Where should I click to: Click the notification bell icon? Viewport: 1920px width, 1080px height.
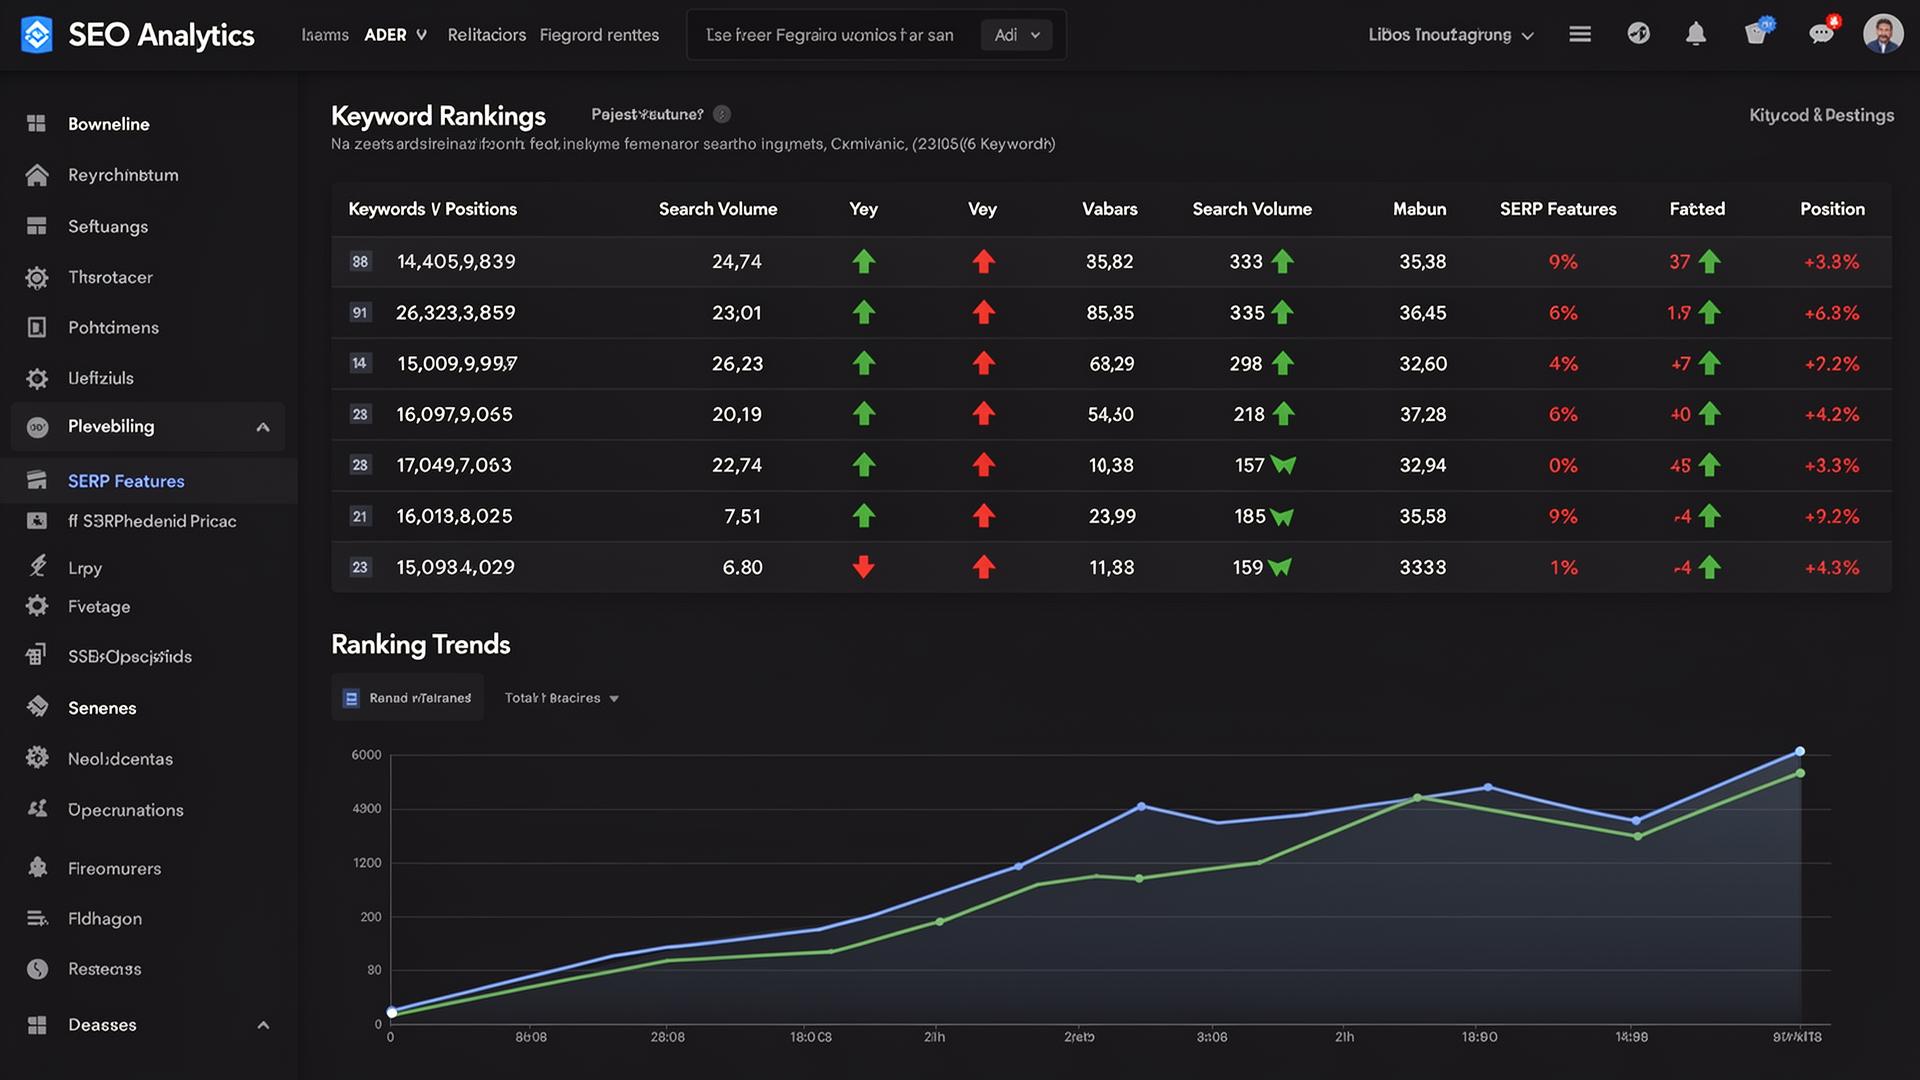point(1696,35)
